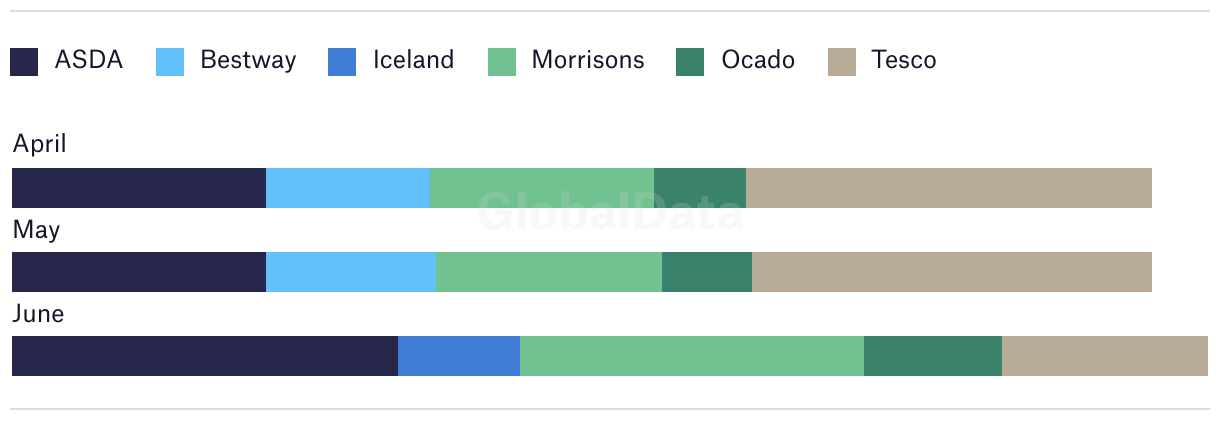Select the Morrisons segment in May bar
This screenshot has height=422, width=1220.
[x=549, y=272]
